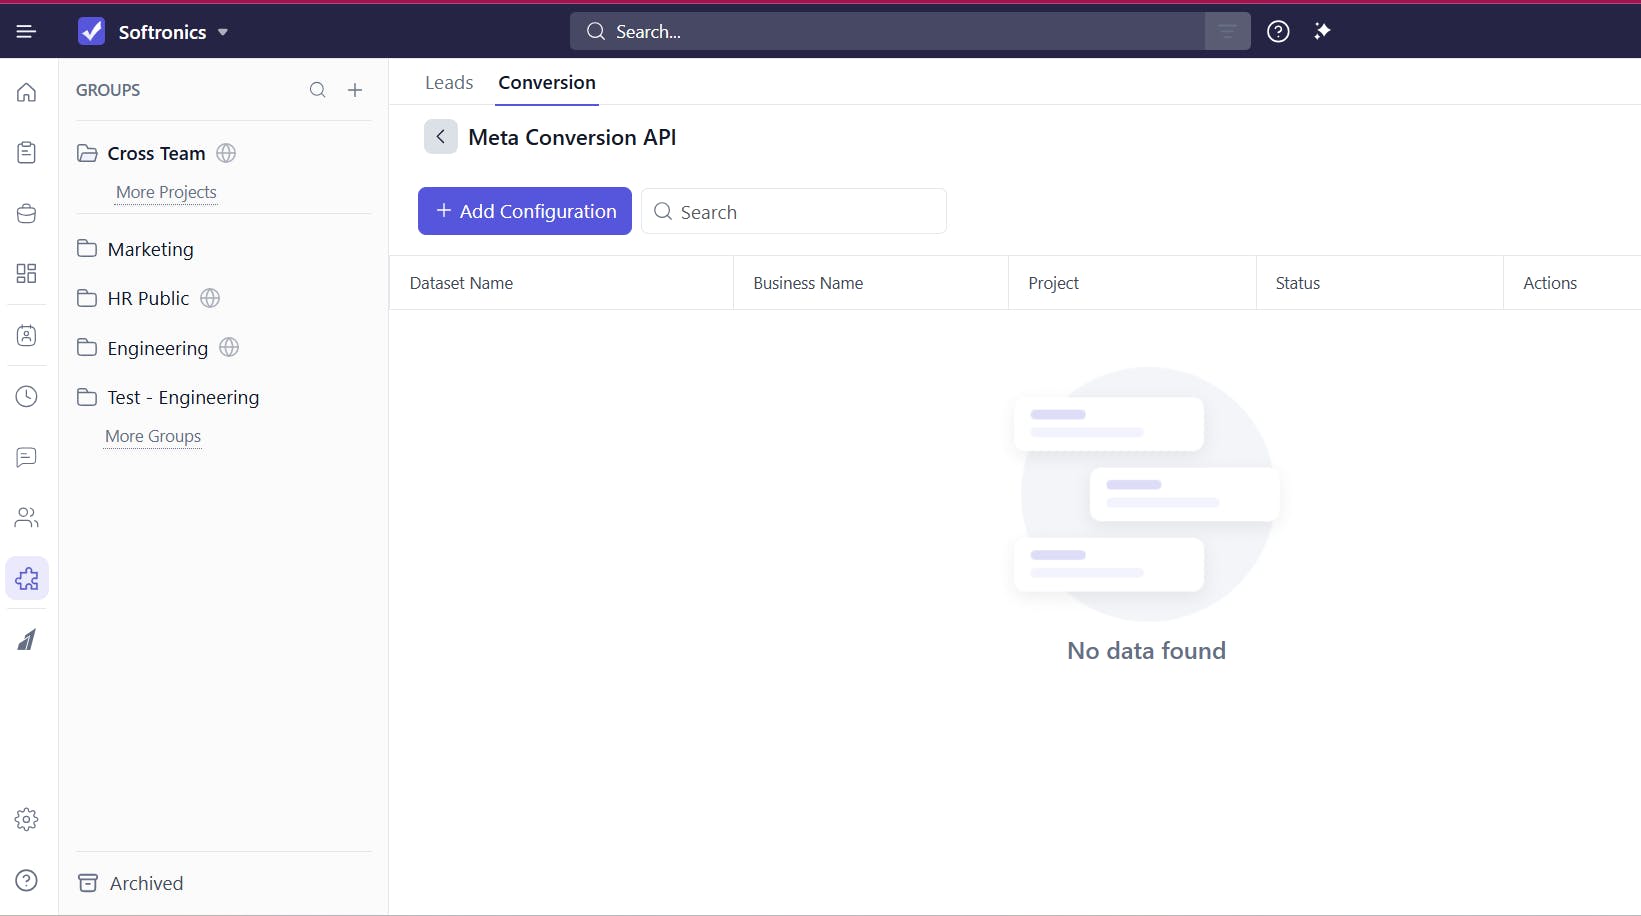Click the time tracking clock icon
Viewport: 1641px width, 916px height.
pyautogui.click(x=26, y=397)
